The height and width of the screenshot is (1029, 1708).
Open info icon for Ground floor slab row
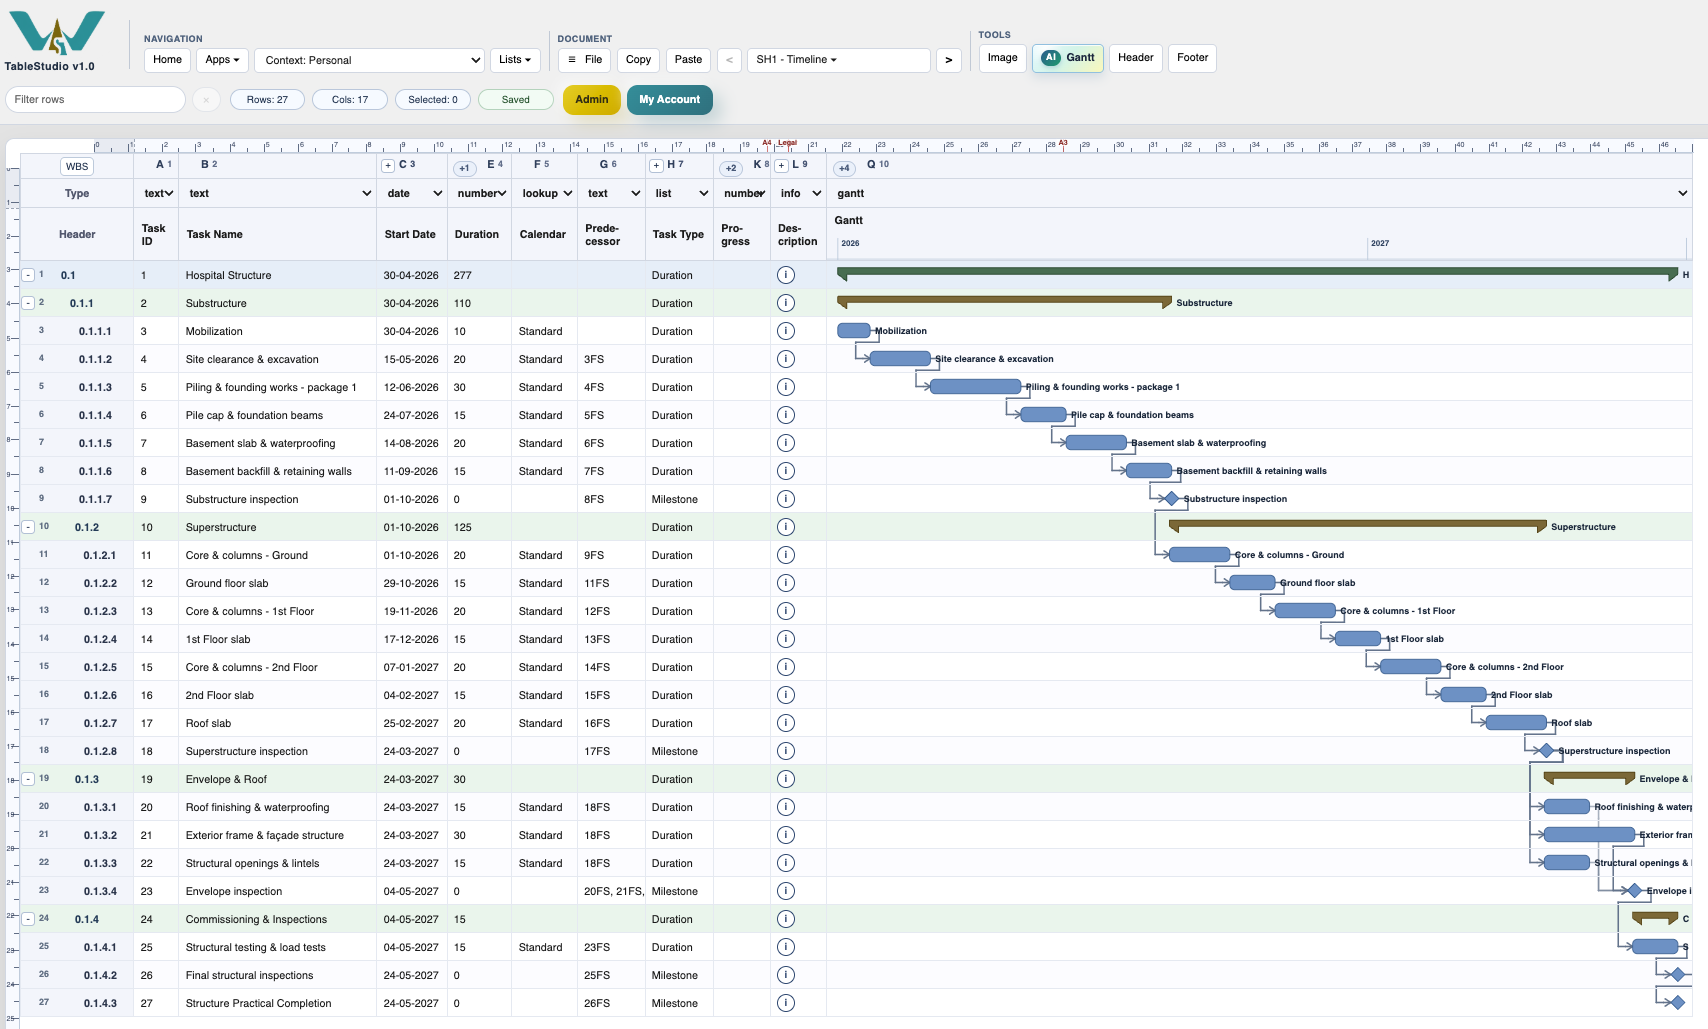(786, 583)
